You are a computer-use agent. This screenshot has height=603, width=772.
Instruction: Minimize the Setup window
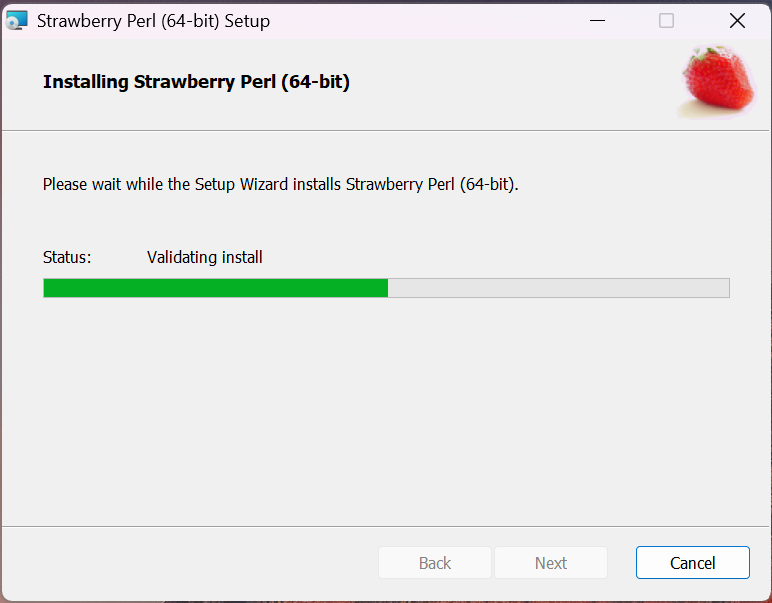click(x=597, y=20)
